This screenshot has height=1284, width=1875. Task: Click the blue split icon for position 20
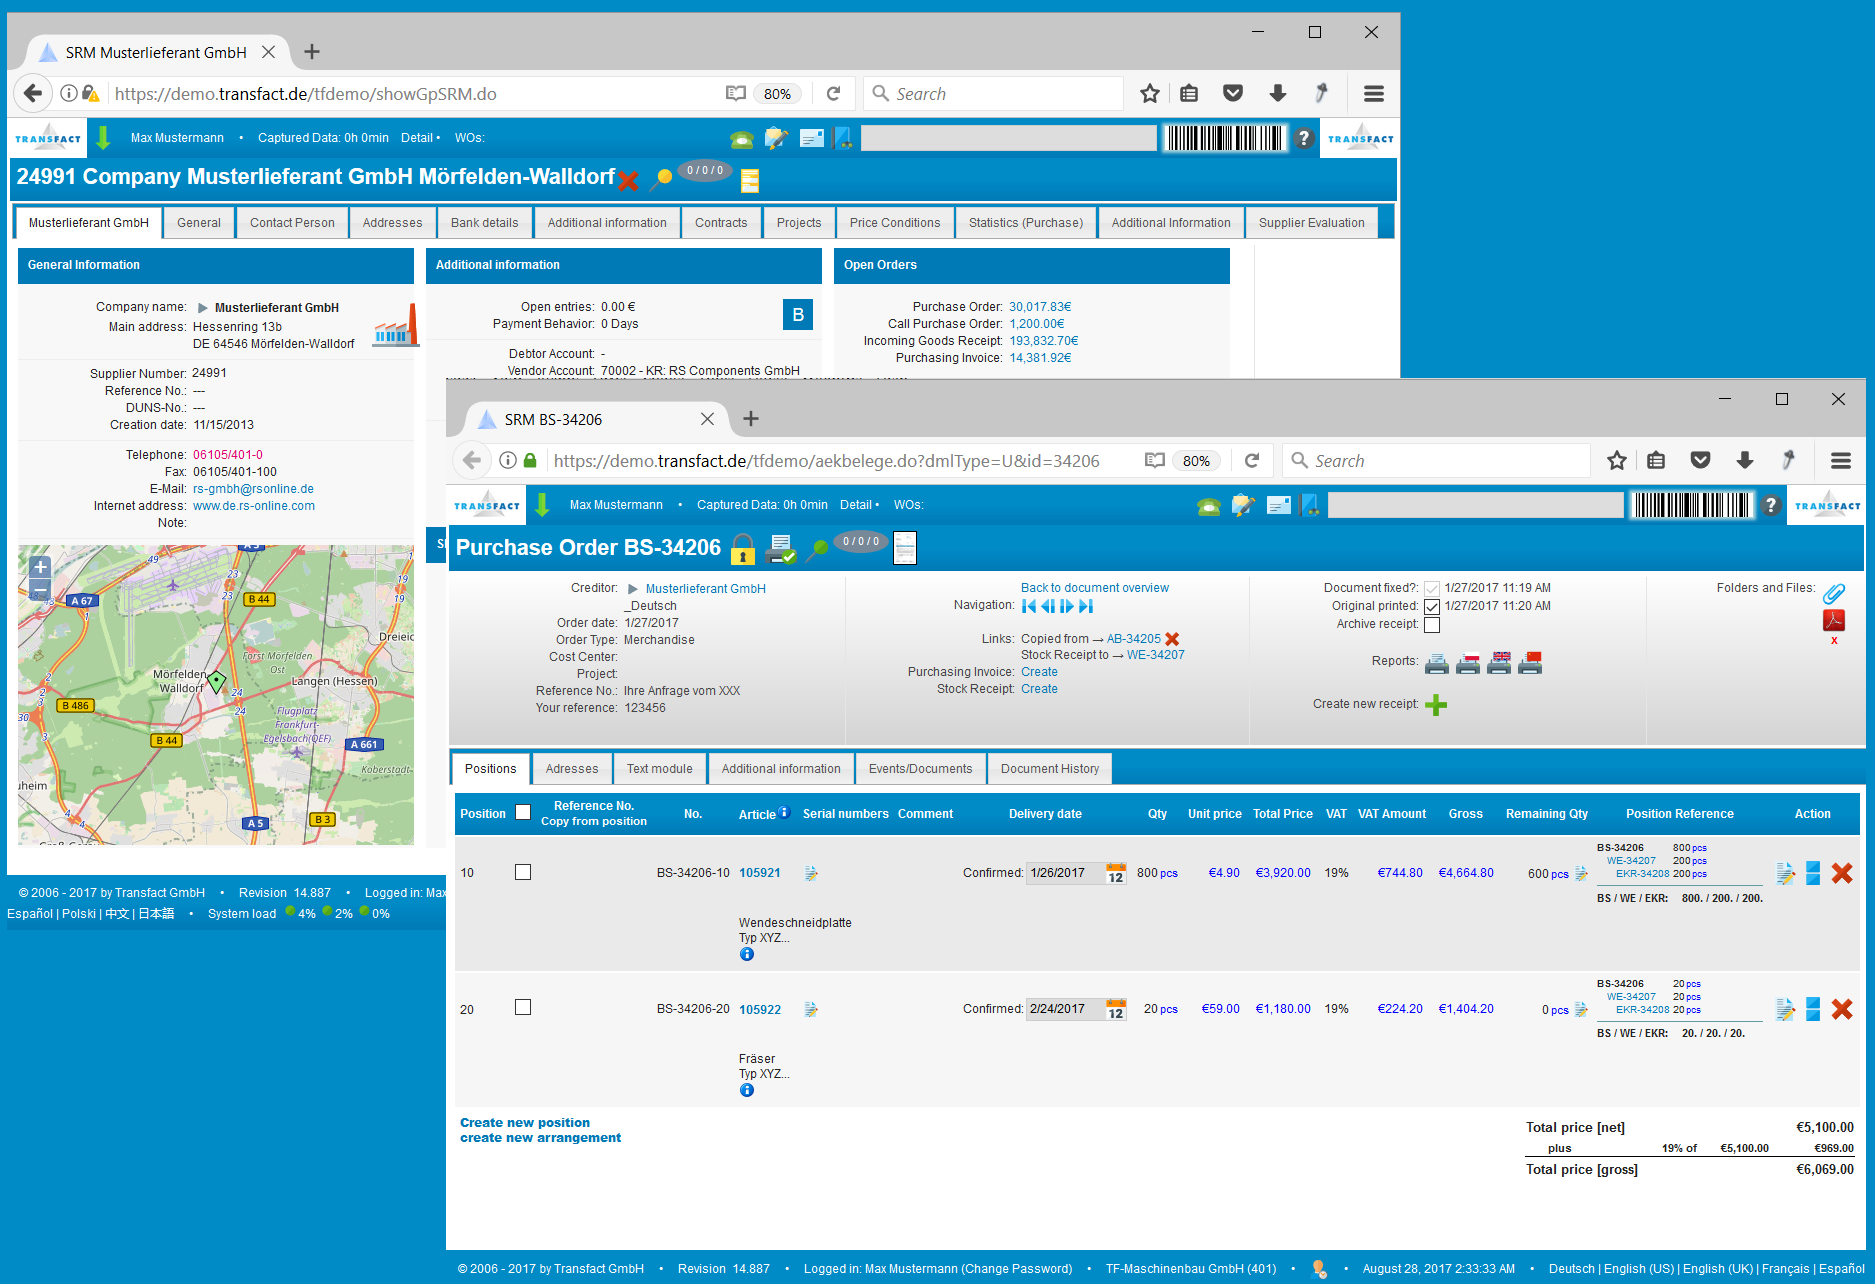1813,1009
